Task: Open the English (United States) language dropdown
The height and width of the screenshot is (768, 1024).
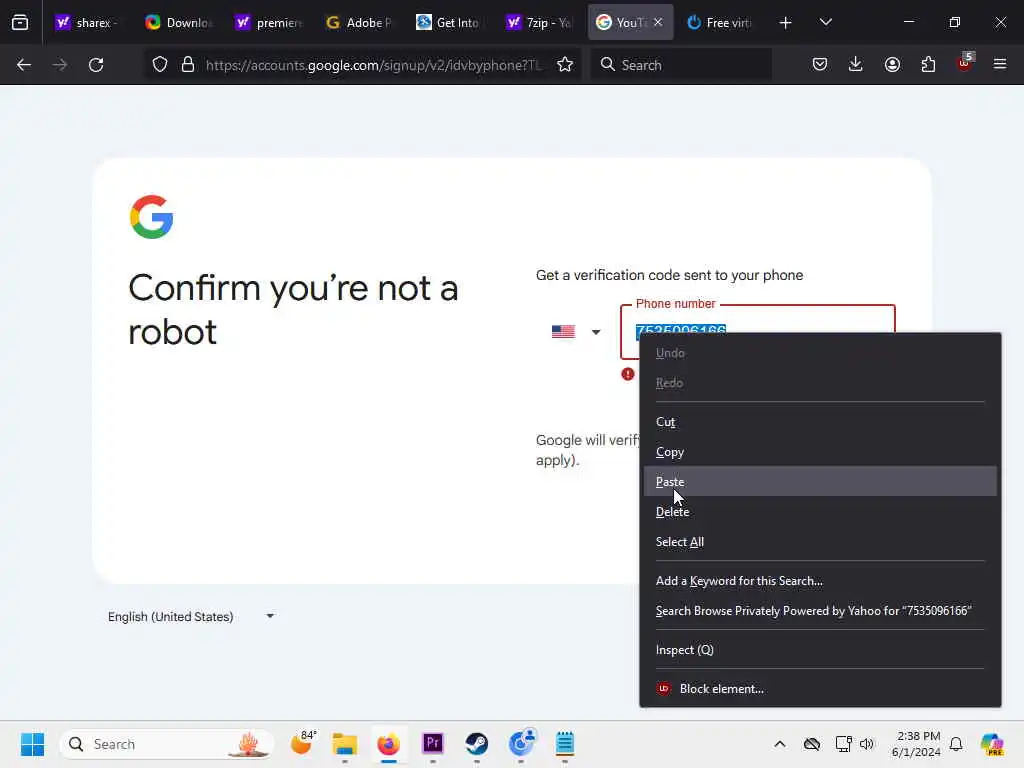Action: point(191,616)
